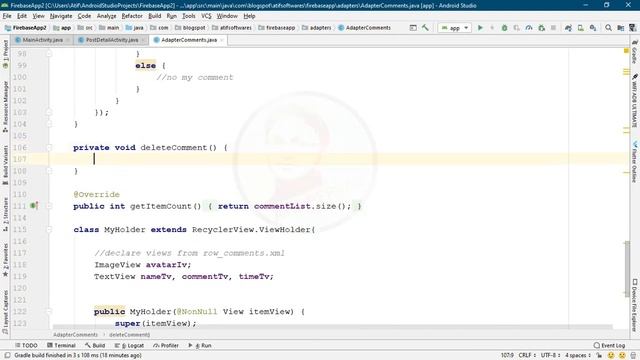Open SDK Manager icon in toolbar
Viewport: 640px width, 360px height.
(x=593, y=28)
